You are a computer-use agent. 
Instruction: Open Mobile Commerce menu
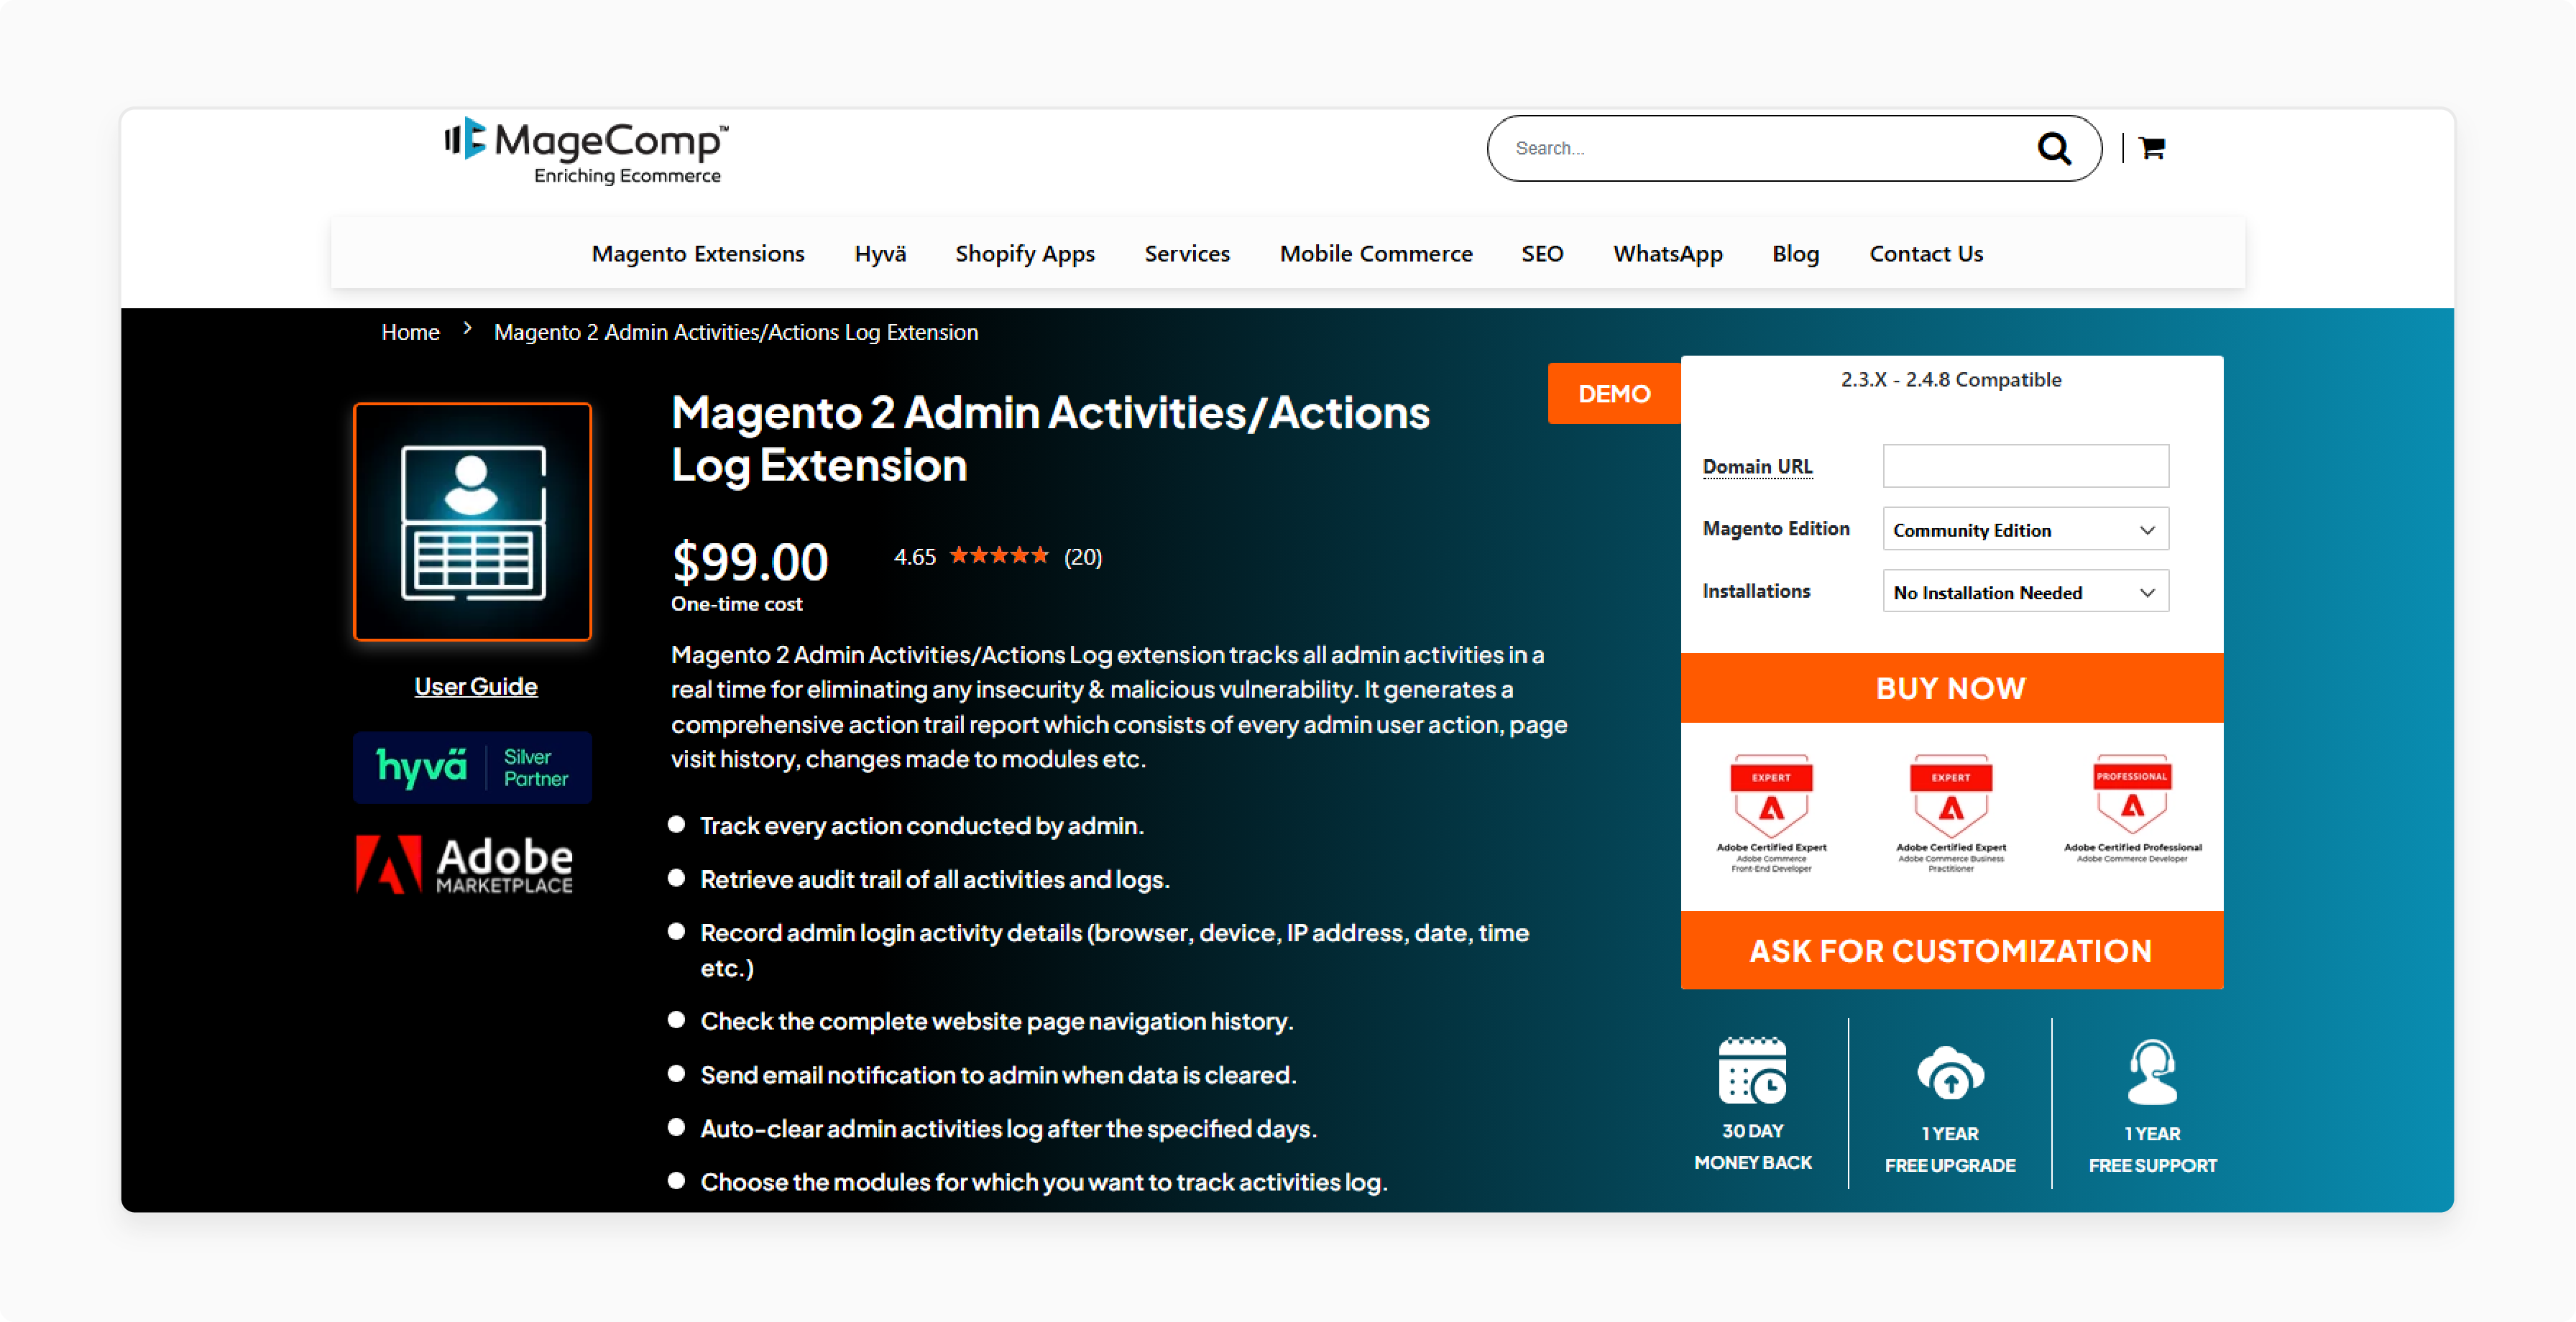point(1376,254)
